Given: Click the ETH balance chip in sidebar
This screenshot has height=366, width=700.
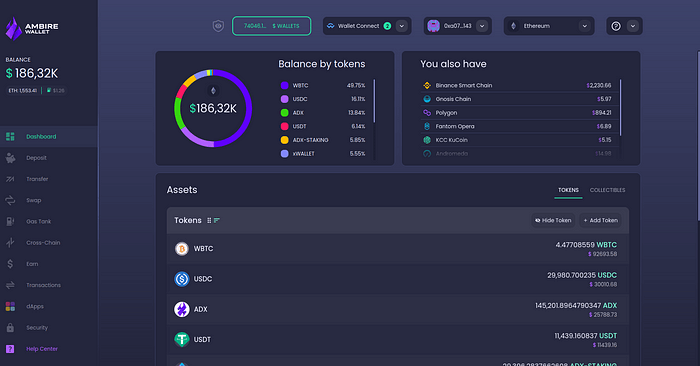Looking at the screenshot, I should (x=22, y=91).
